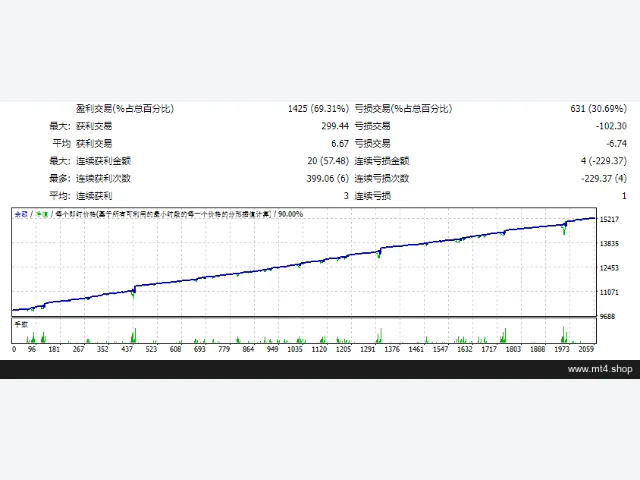Click the value 20 (57.48)
The image size is (640, 480).
[x=328, y=161]
